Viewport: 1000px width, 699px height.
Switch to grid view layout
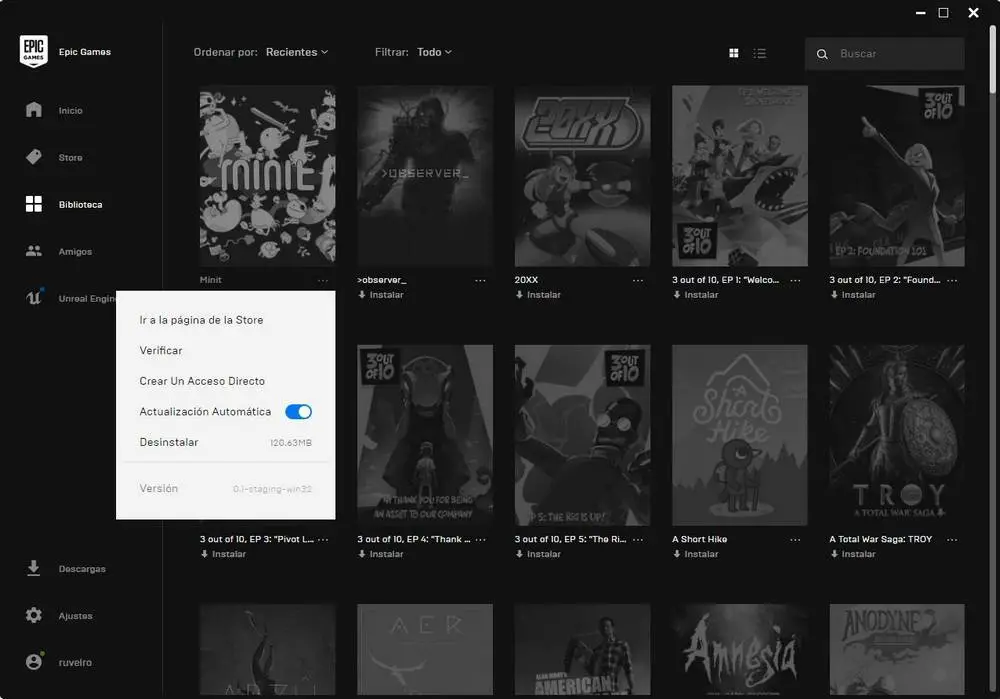[x=734, y=53]
